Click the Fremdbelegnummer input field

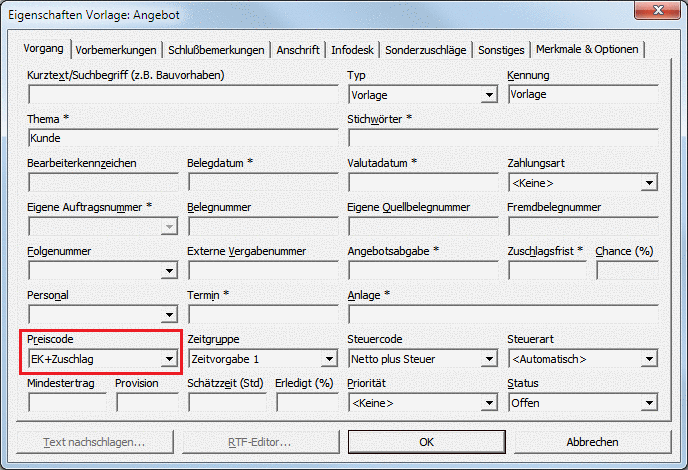583,226
